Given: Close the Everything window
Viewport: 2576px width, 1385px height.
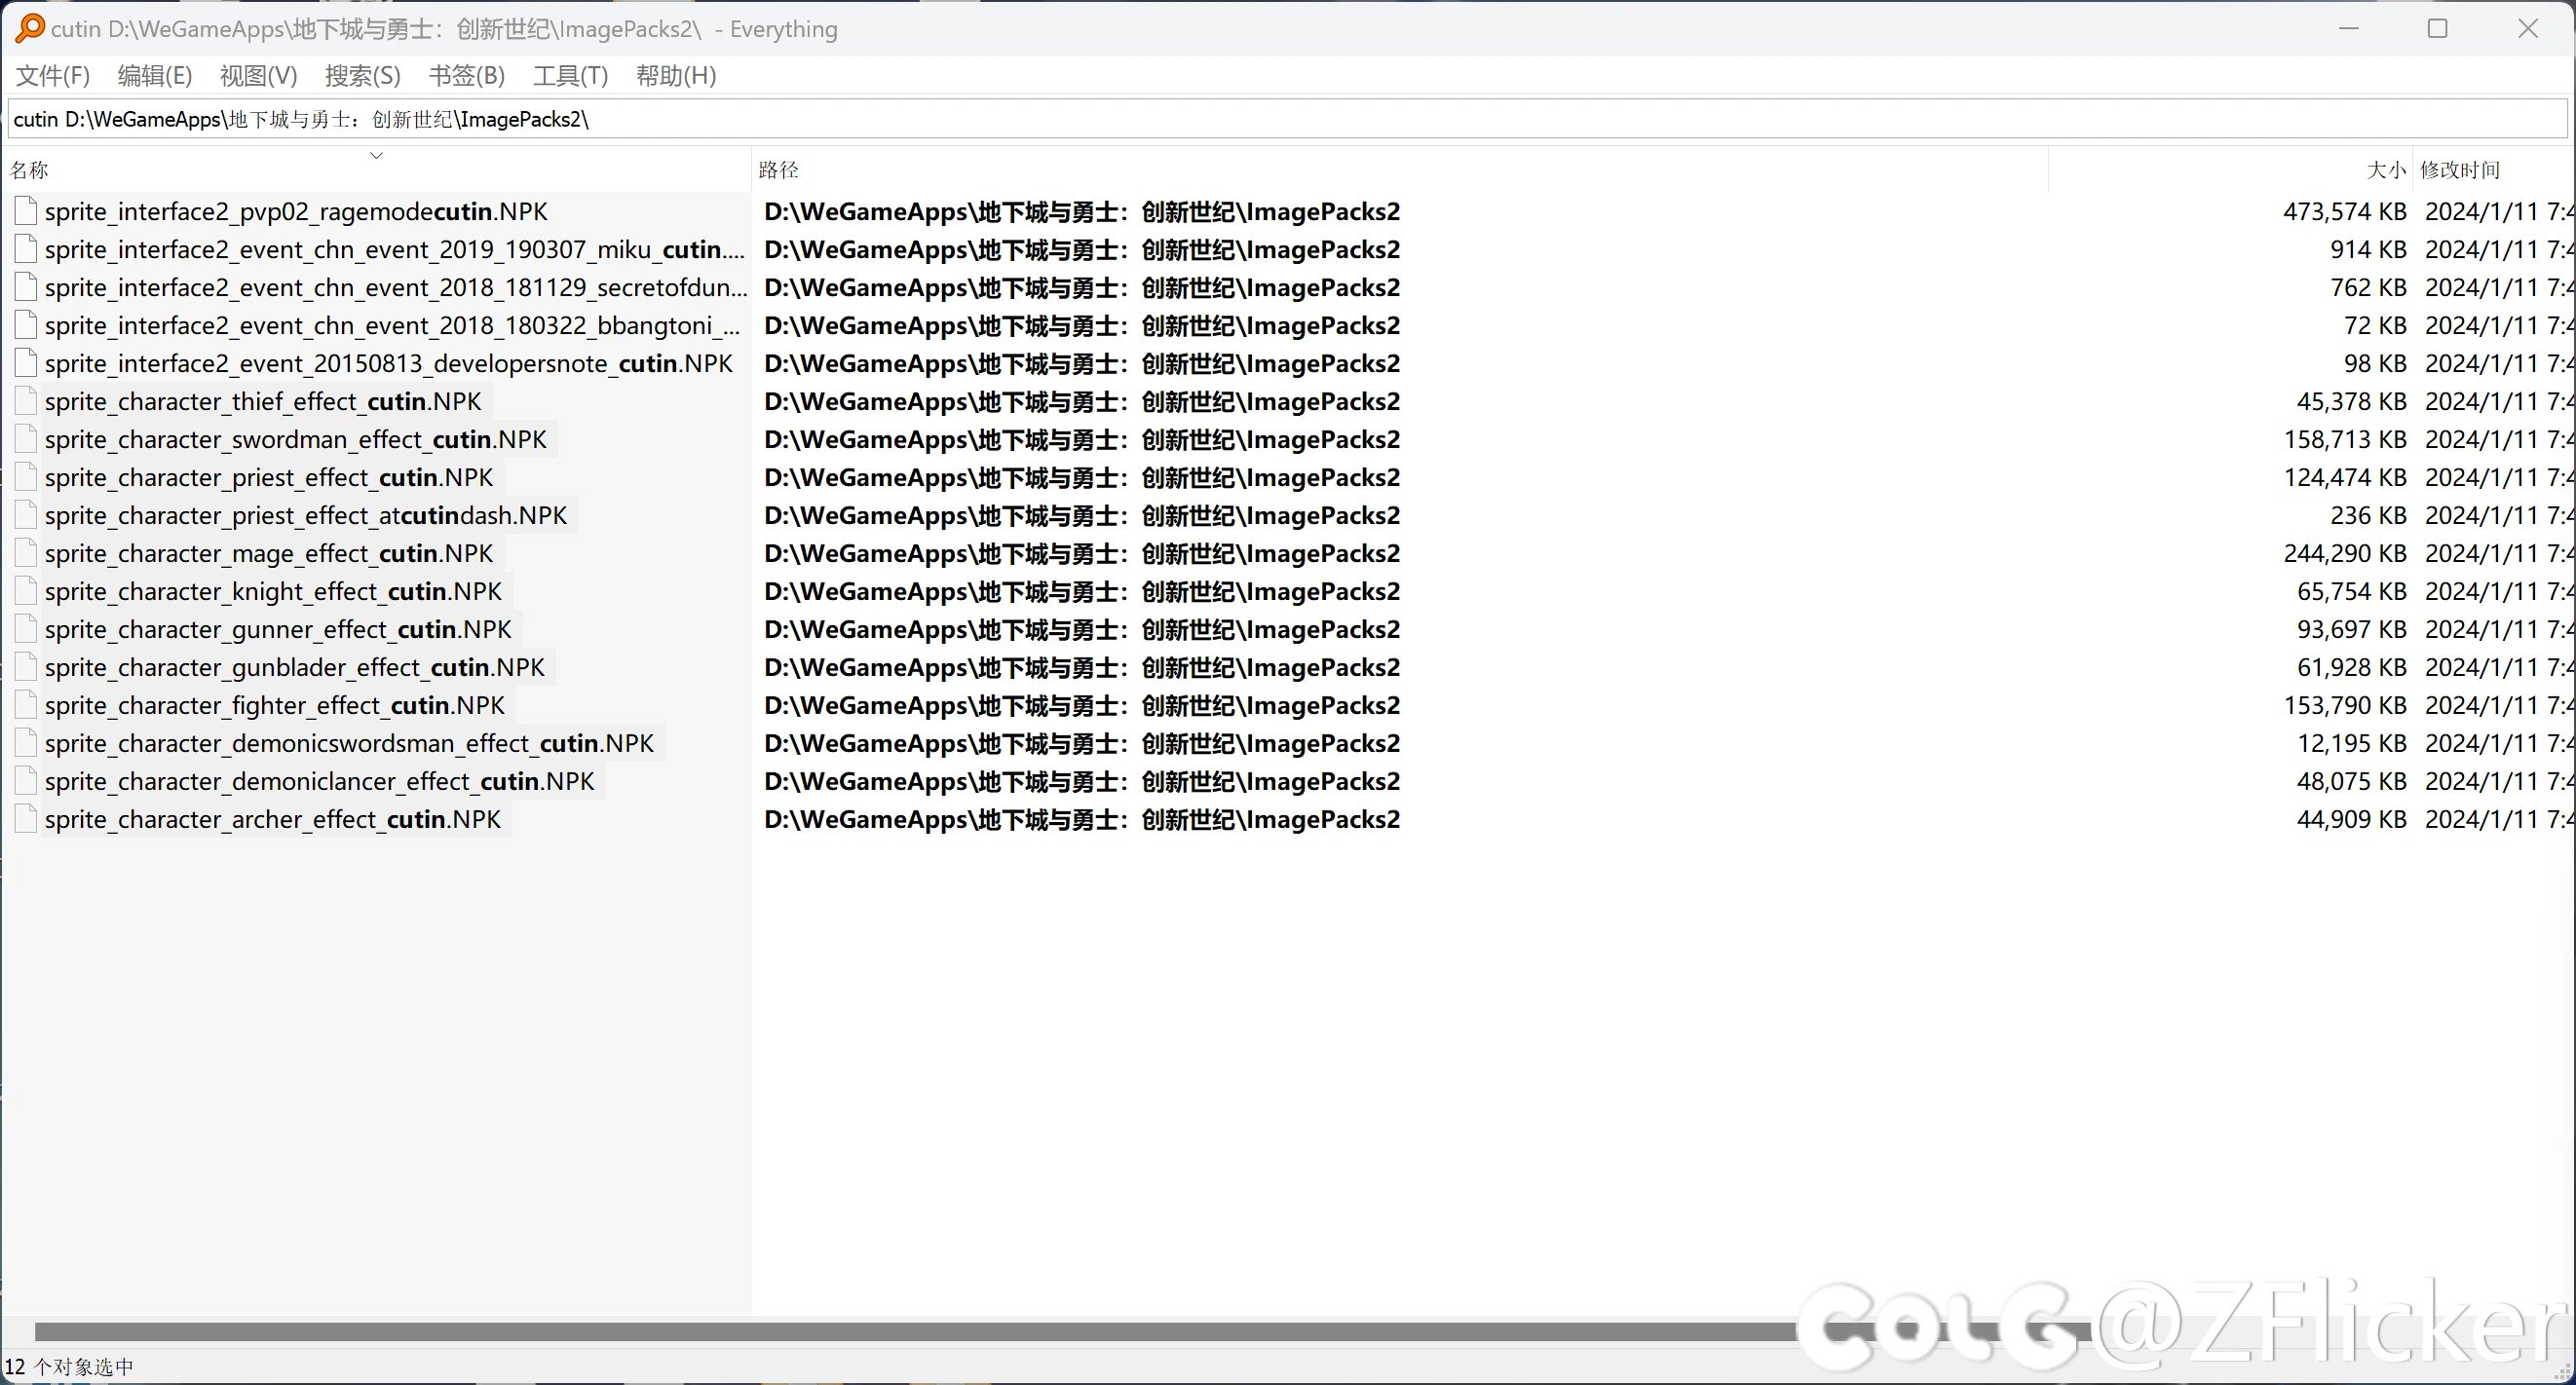Looking at the screenshot, I should tap(2528, 28).
